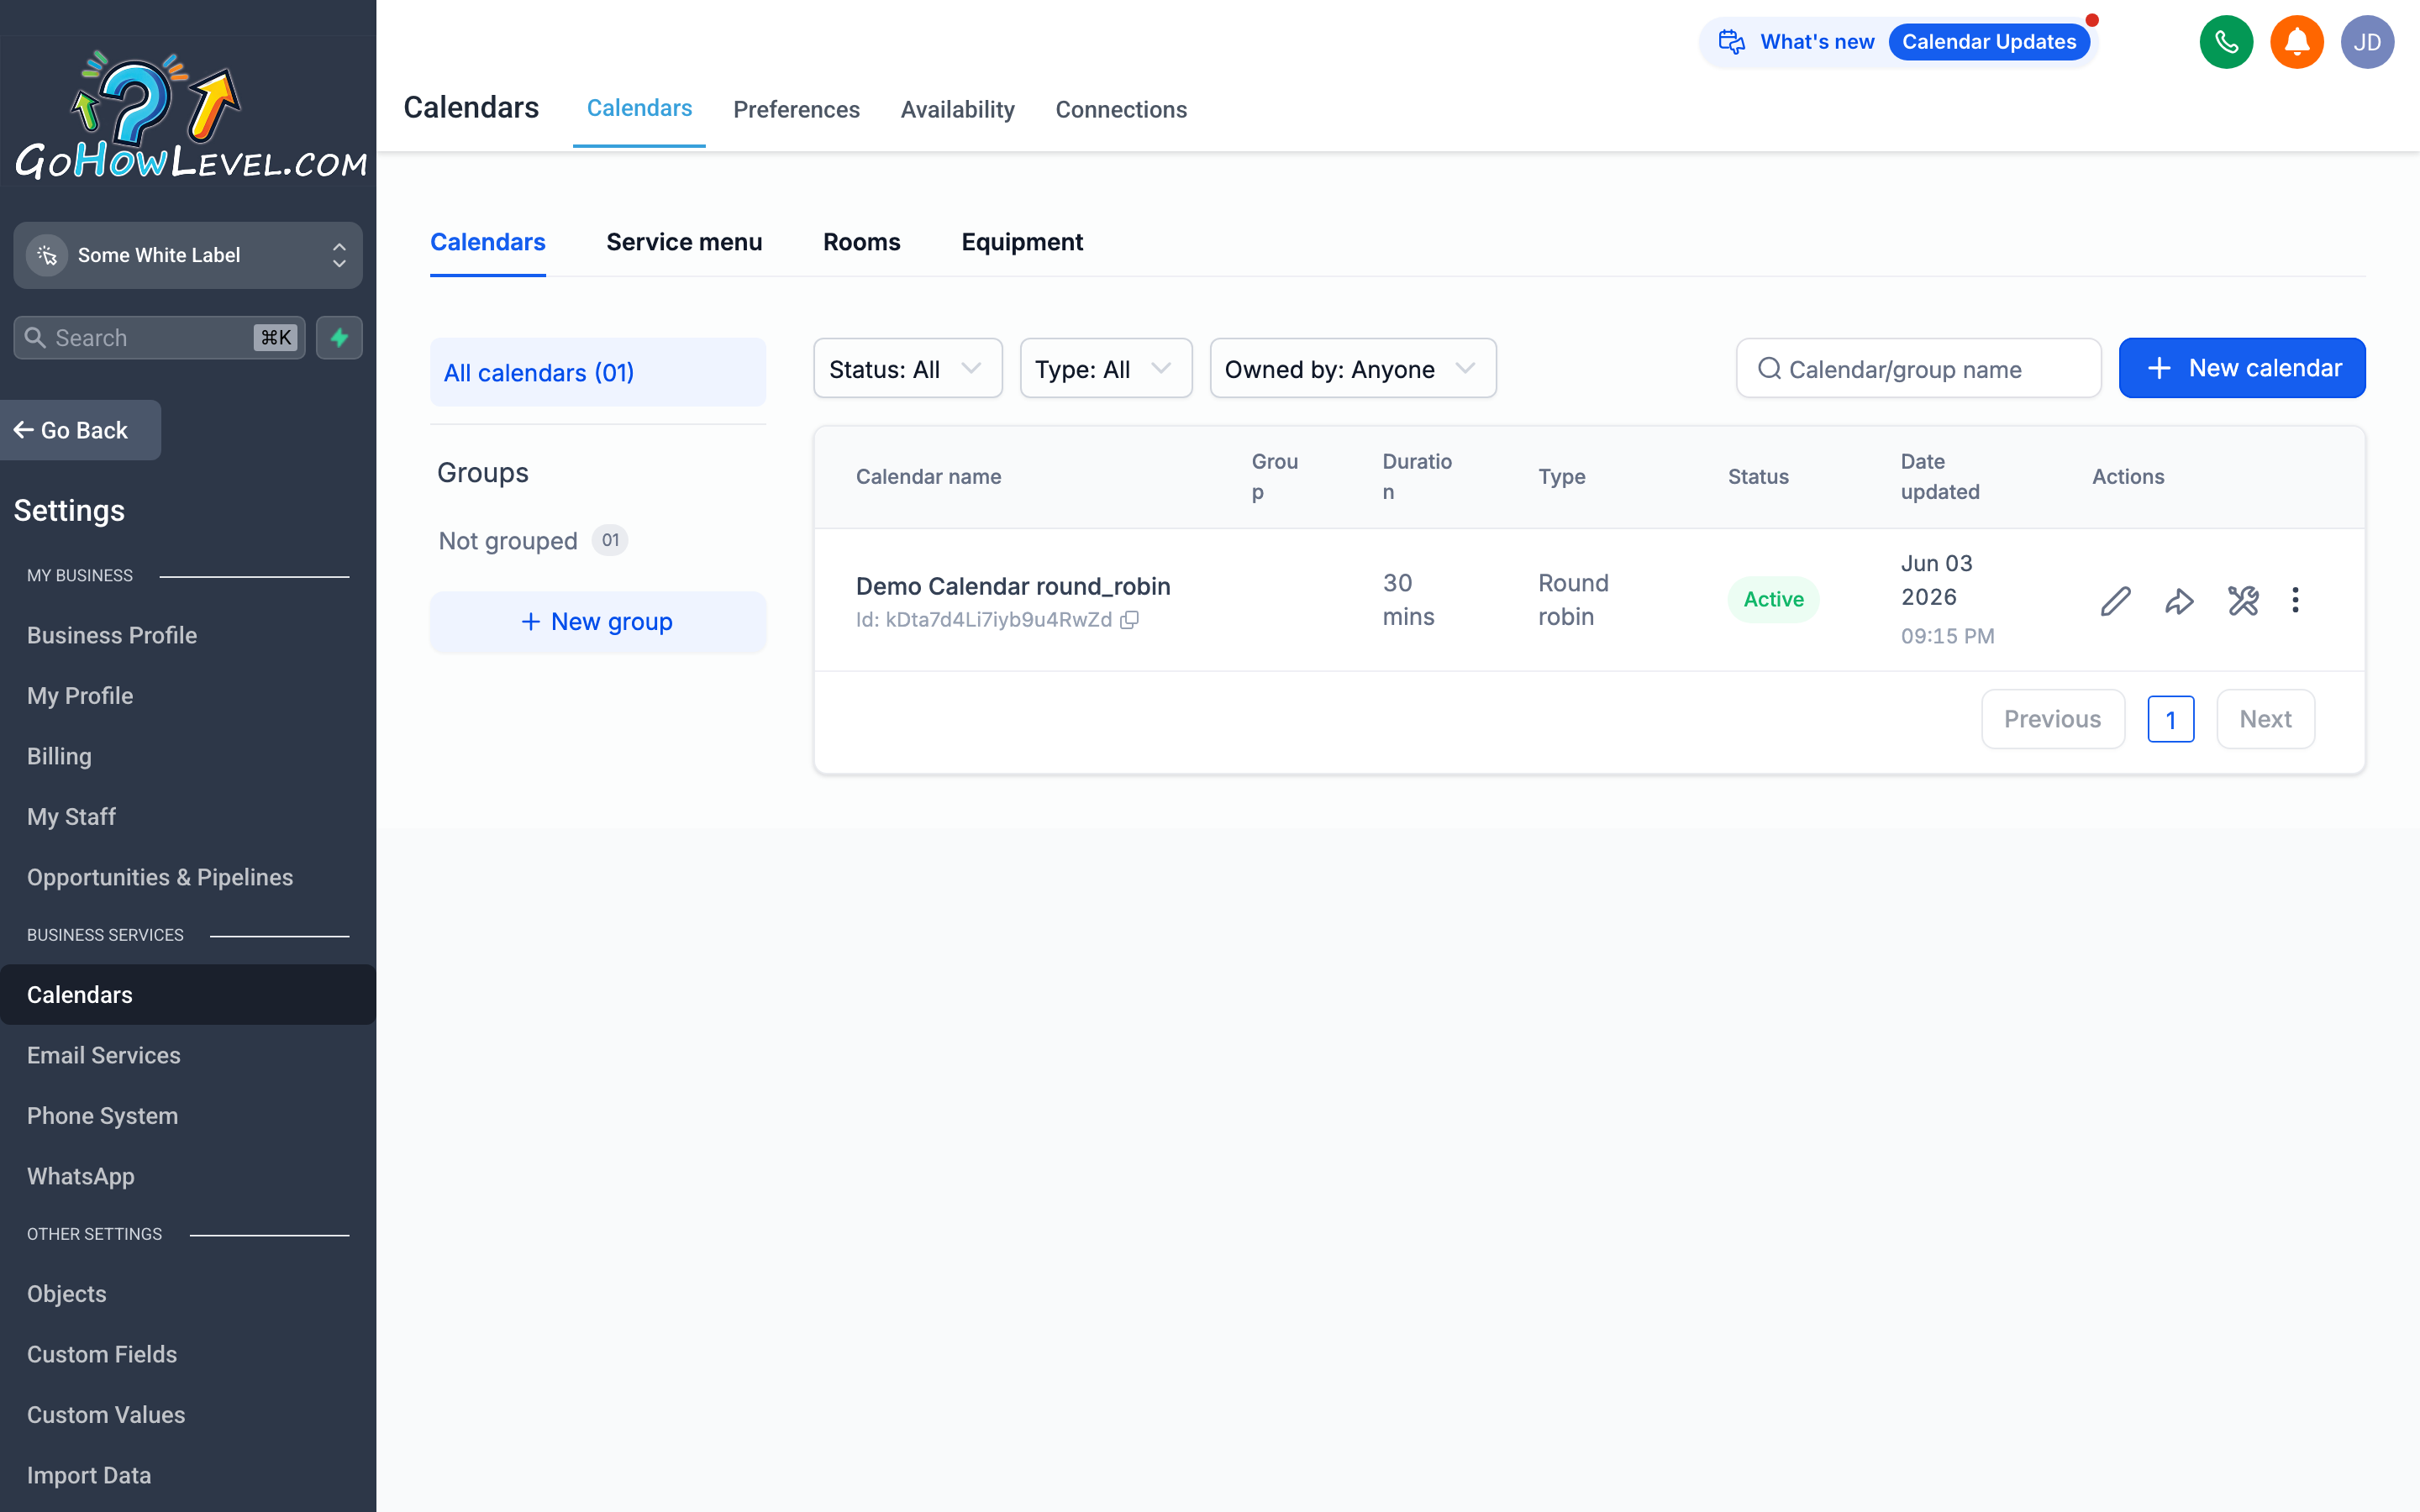The height and width of the screenshot is (1512, 2420).
Task: Click the Next pagination button
Action: (2265, 719)
